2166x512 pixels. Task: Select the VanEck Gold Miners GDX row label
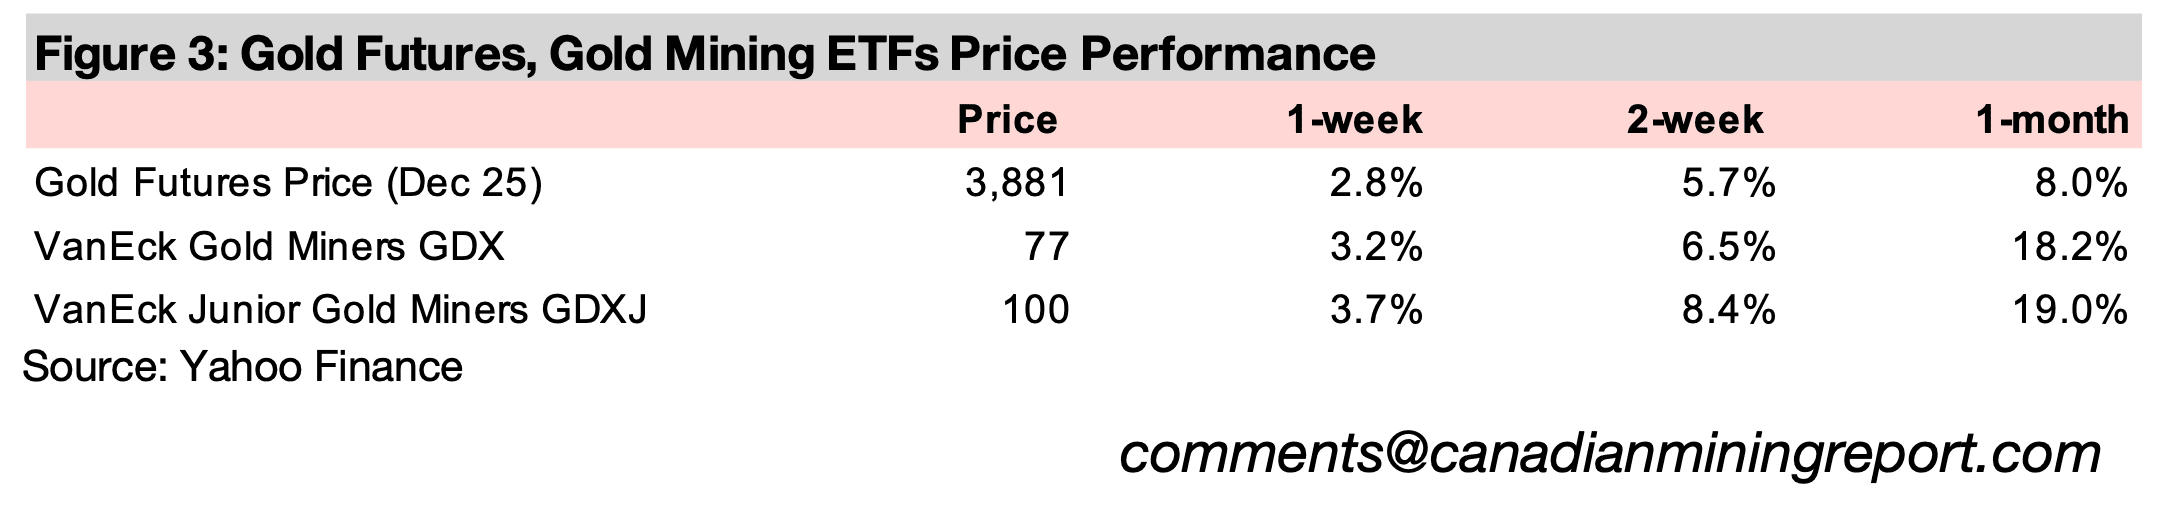pyautogui.click(x=269, y=246)
